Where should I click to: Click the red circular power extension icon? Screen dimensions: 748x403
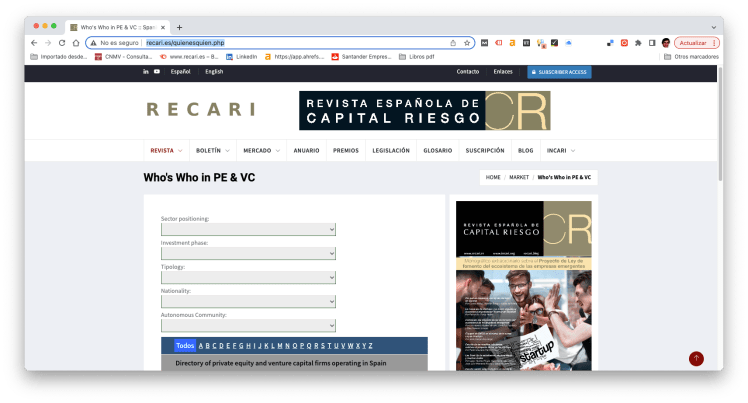point(624,43)
